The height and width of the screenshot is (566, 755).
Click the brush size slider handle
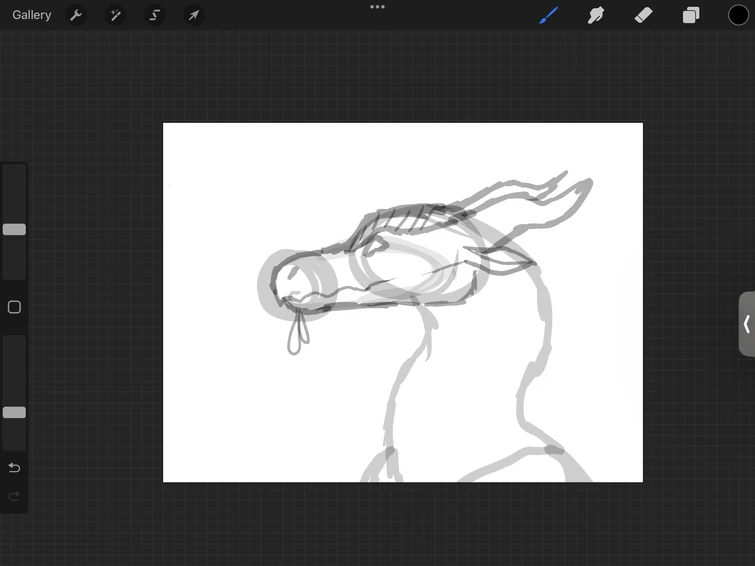(x=14, y=229)
